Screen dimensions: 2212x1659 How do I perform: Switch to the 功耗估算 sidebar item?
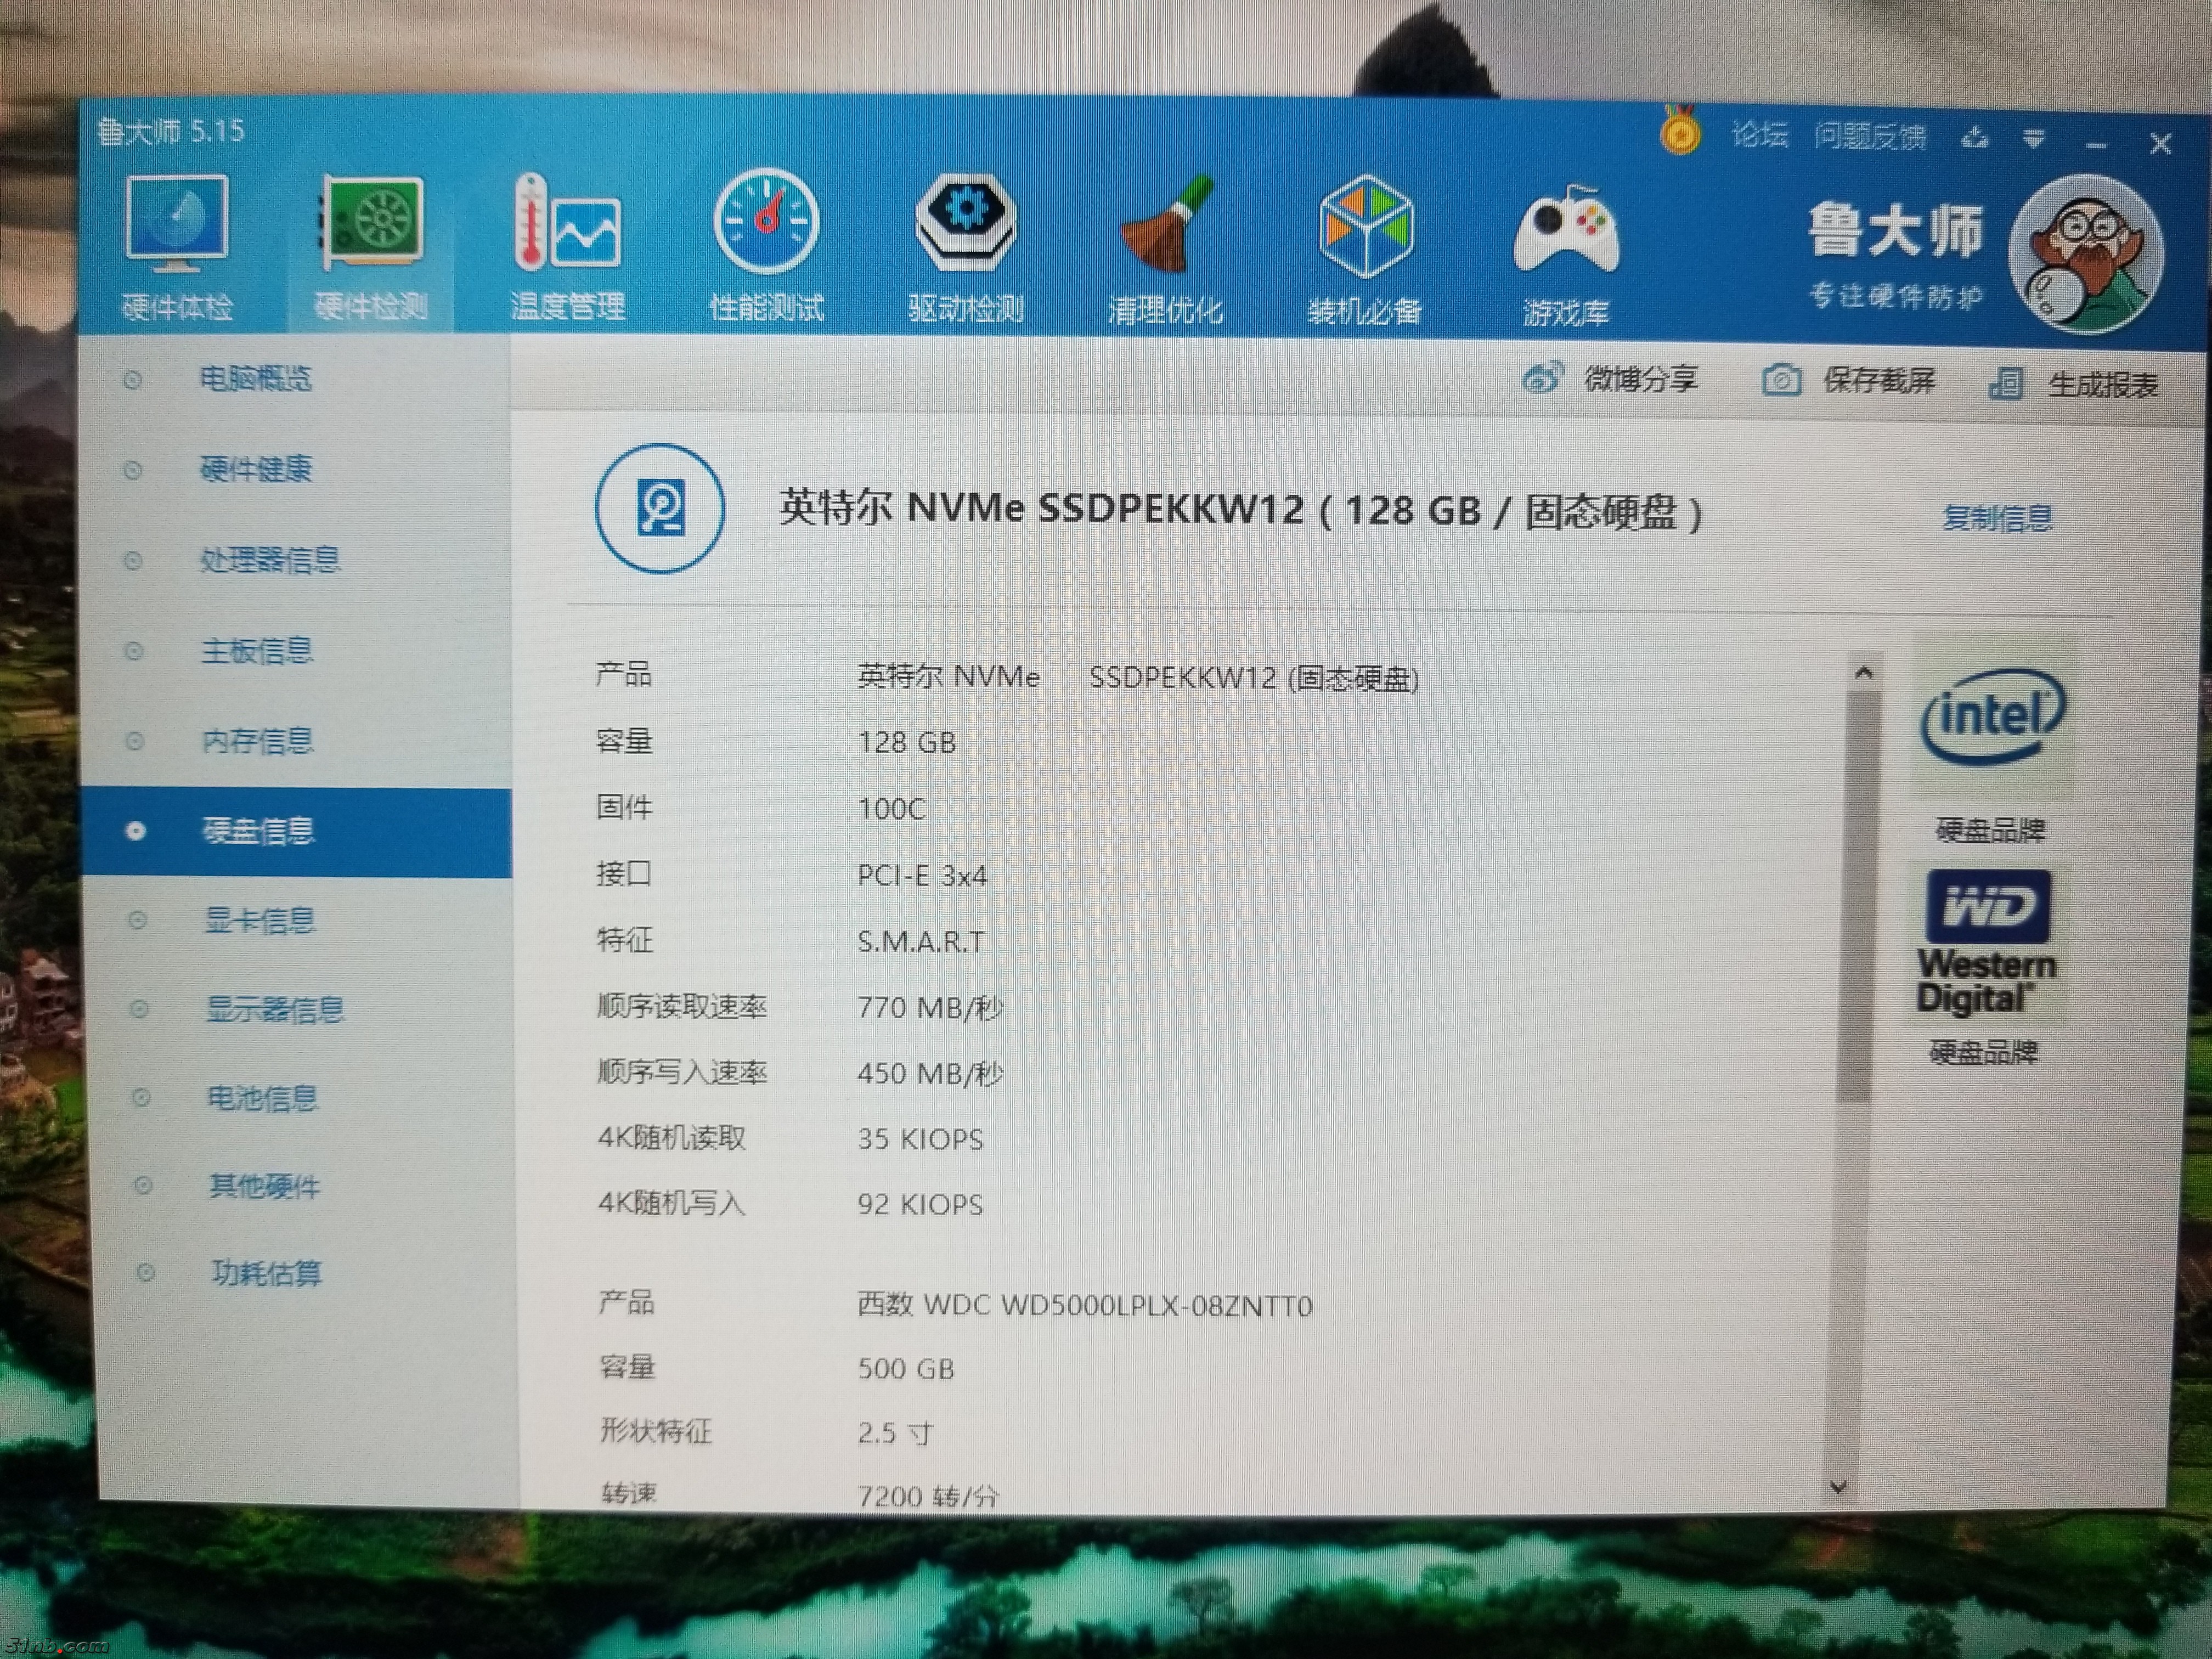tap(266, 1273)
